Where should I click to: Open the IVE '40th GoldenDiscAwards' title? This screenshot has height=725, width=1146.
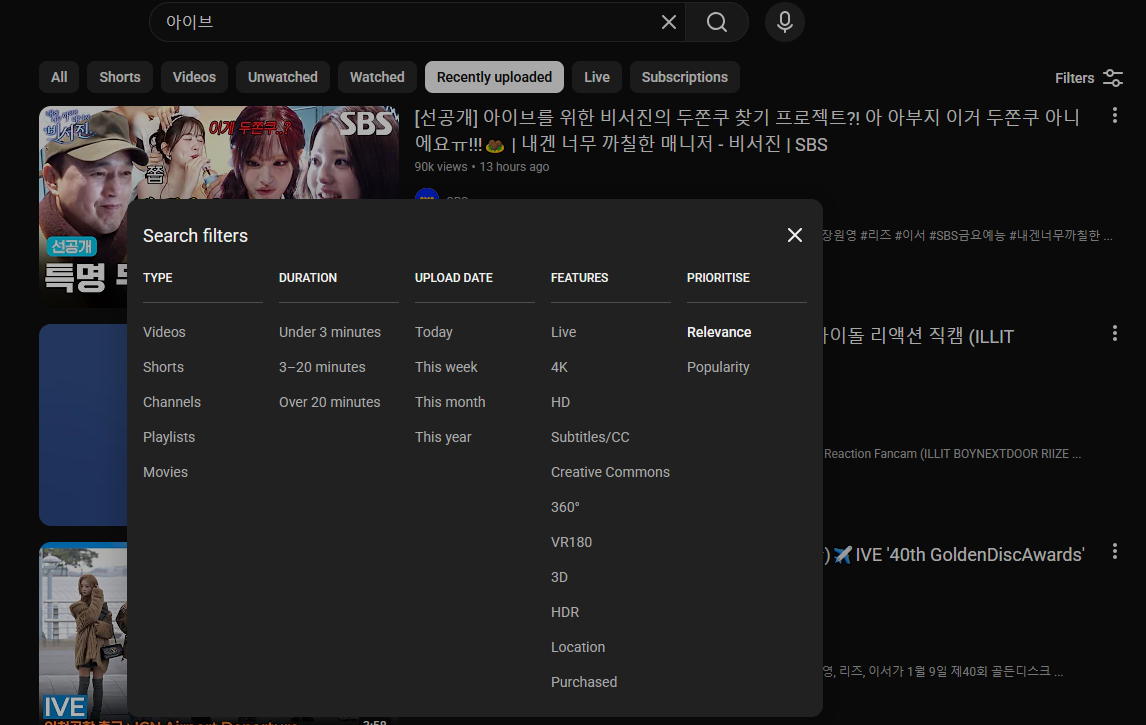[969, 555]
